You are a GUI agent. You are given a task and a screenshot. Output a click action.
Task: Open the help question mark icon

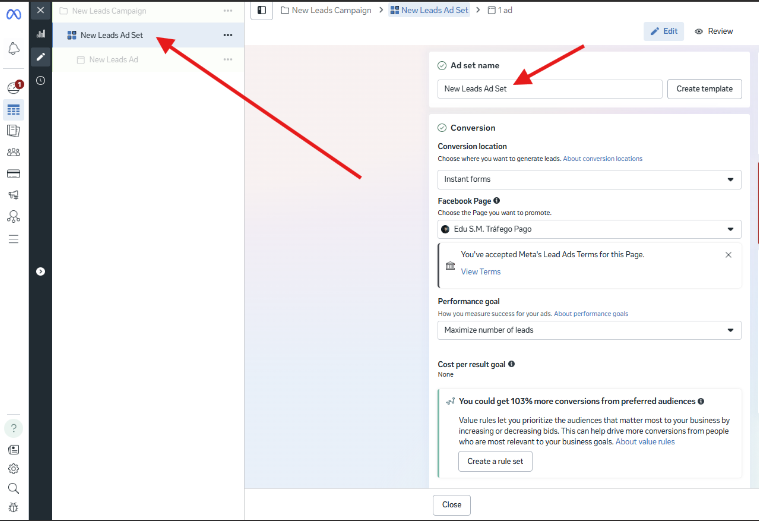coord(14,428)
